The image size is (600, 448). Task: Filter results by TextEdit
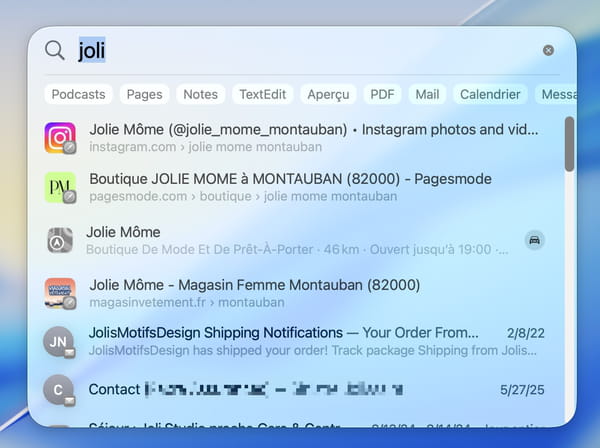click(263, 94)
